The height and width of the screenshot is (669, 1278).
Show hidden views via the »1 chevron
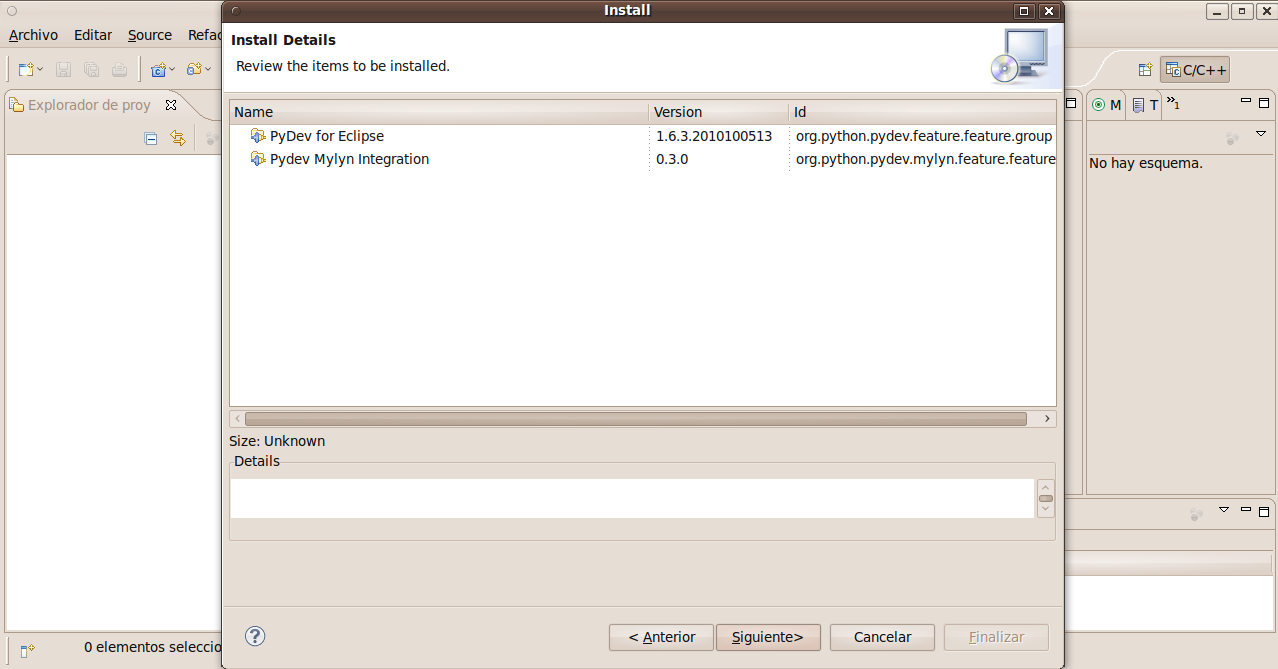1173,103
